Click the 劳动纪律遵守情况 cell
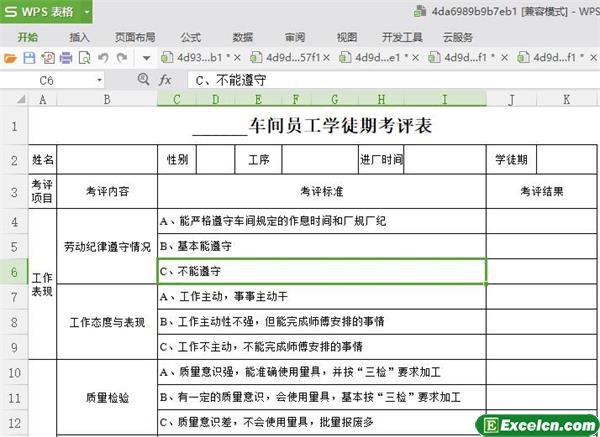 (x=107, y=247)
